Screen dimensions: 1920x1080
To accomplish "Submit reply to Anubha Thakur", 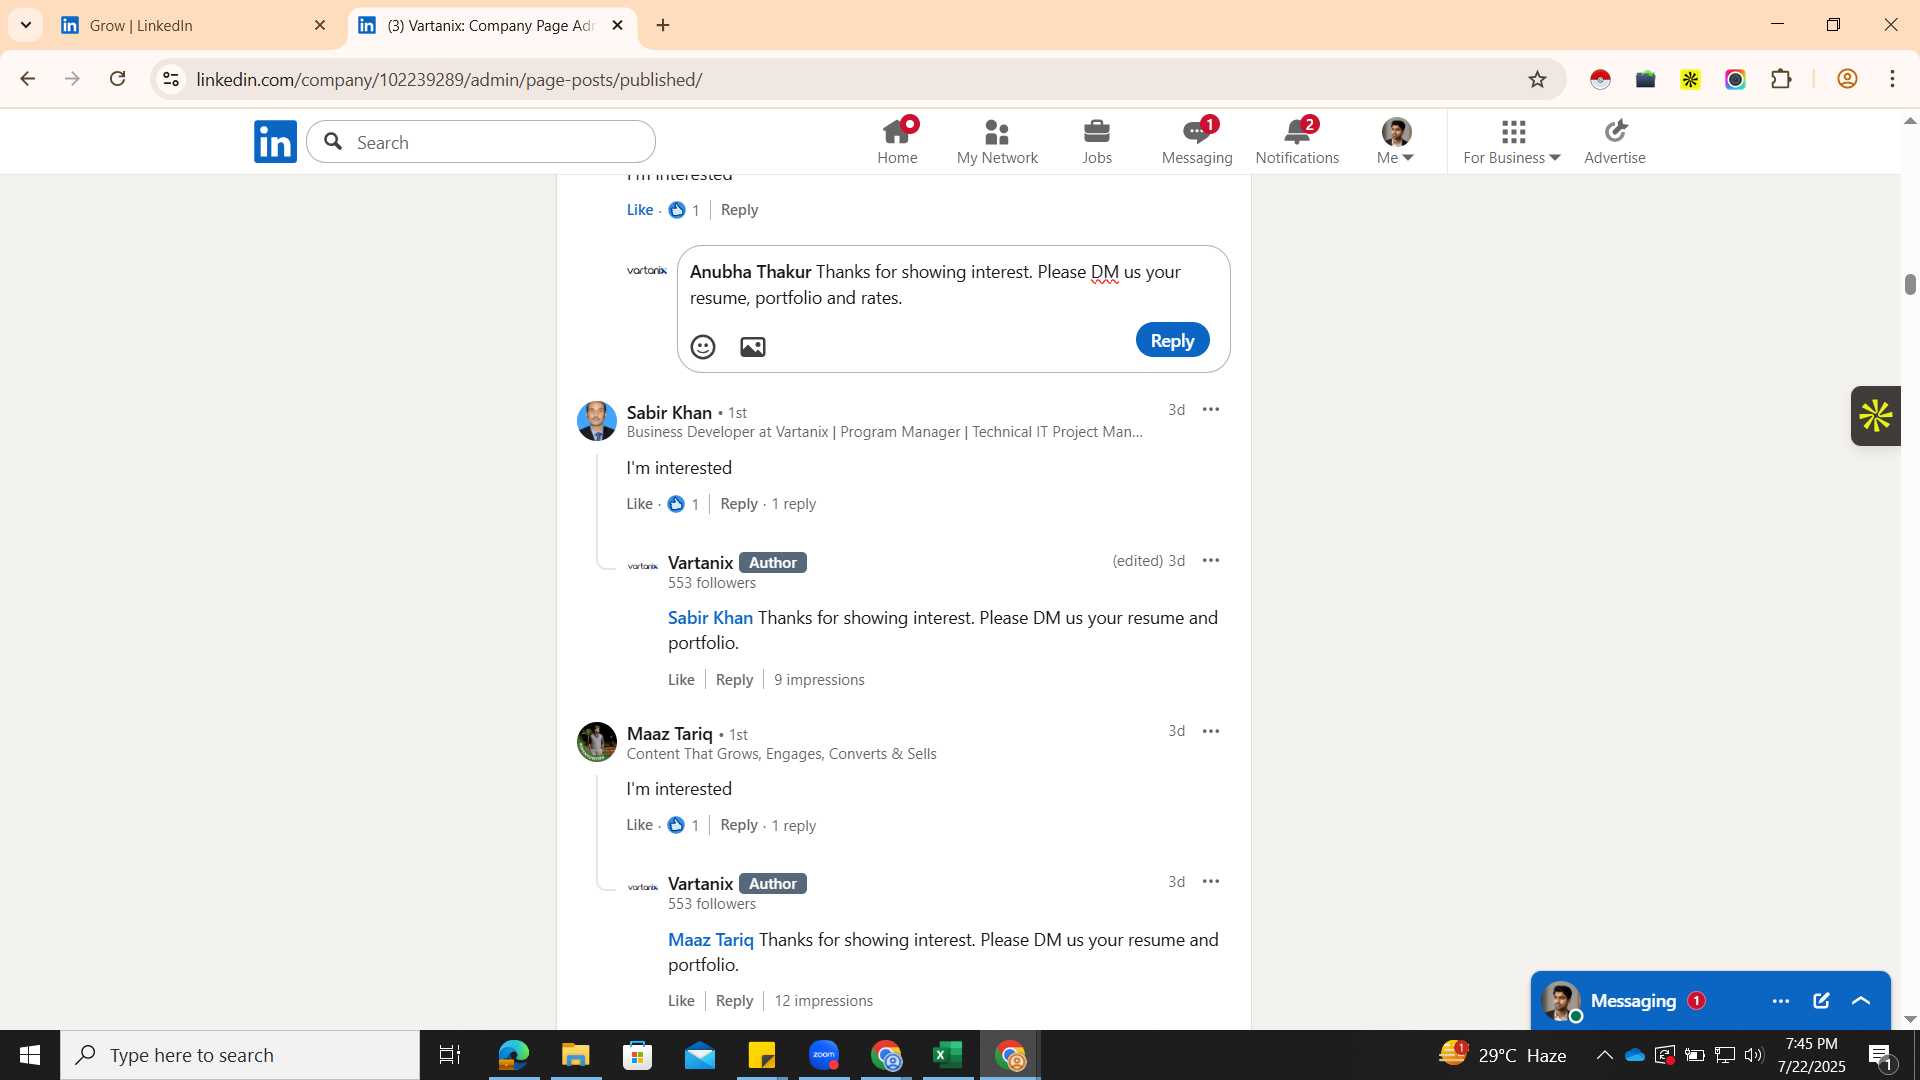I will [1172, 341].
